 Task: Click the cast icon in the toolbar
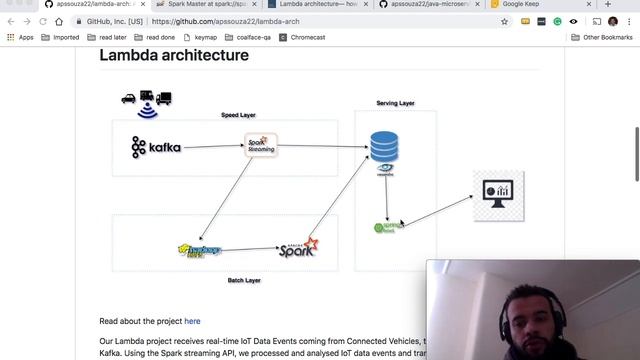(x=597, y=22)
